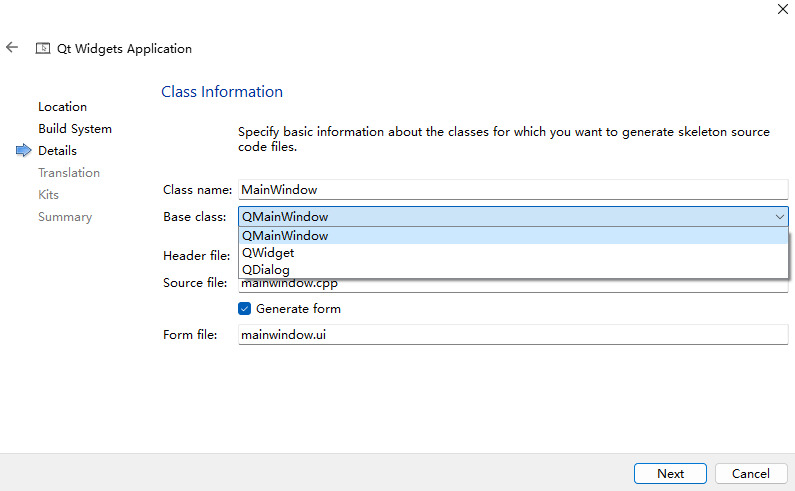Screen dimensions: 795x491
Task: Select the Kits wizard step
Action: coord(48,195)
